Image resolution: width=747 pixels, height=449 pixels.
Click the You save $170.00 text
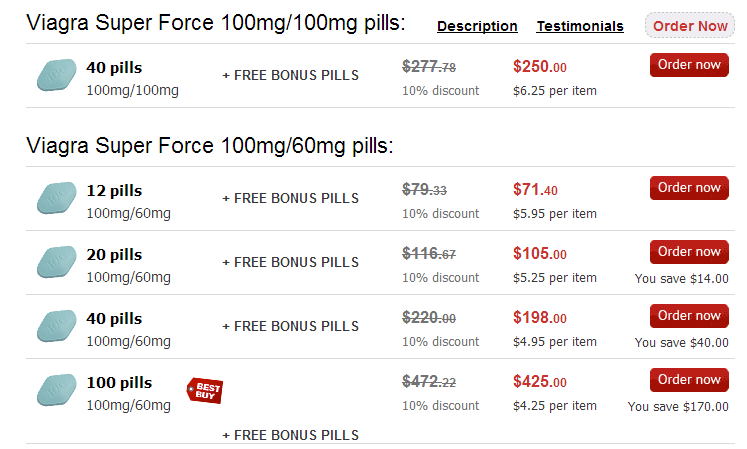tap(678, 407)
